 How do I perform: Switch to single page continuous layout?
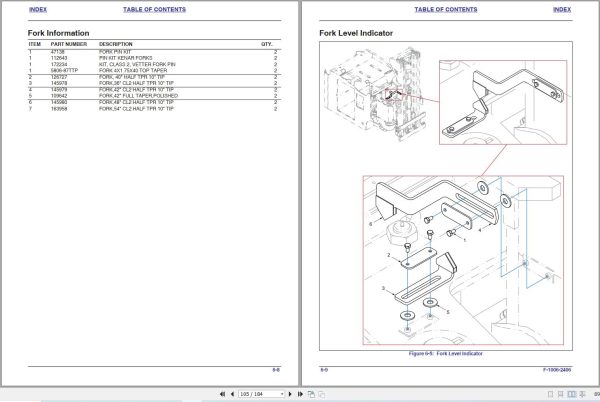pyautogui.click(x=561, y=394)
